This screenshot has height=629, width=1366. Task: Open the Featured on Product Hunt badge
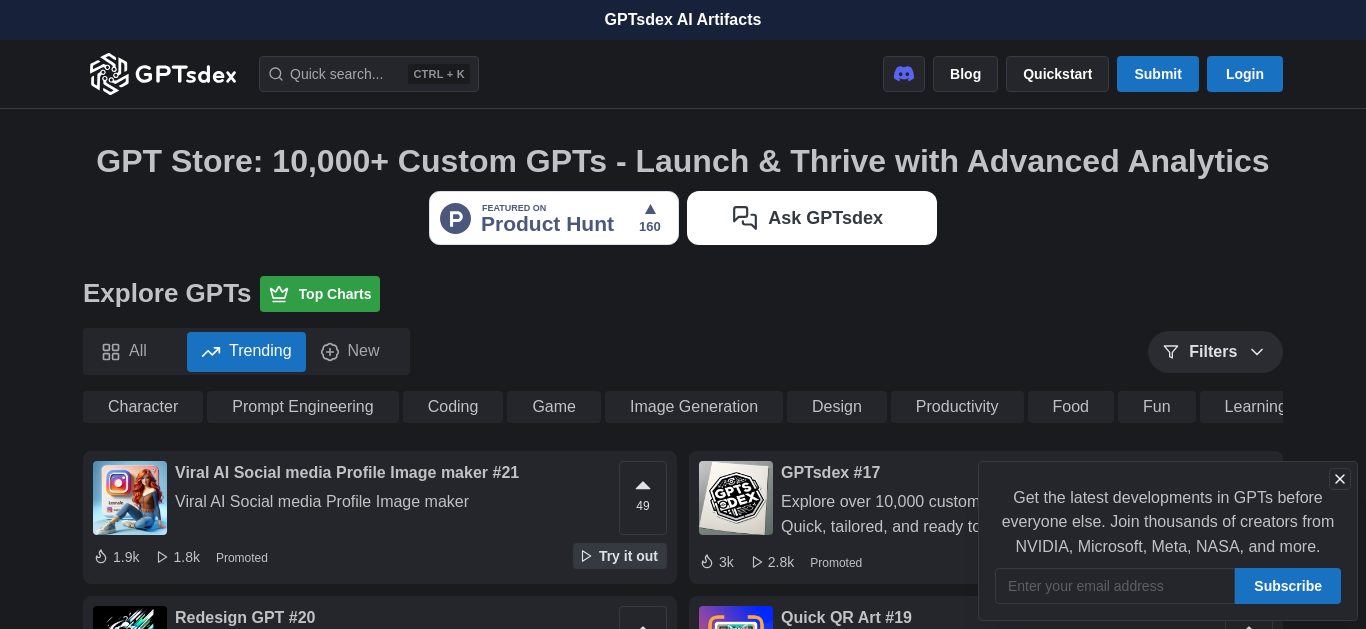point(554,218)
